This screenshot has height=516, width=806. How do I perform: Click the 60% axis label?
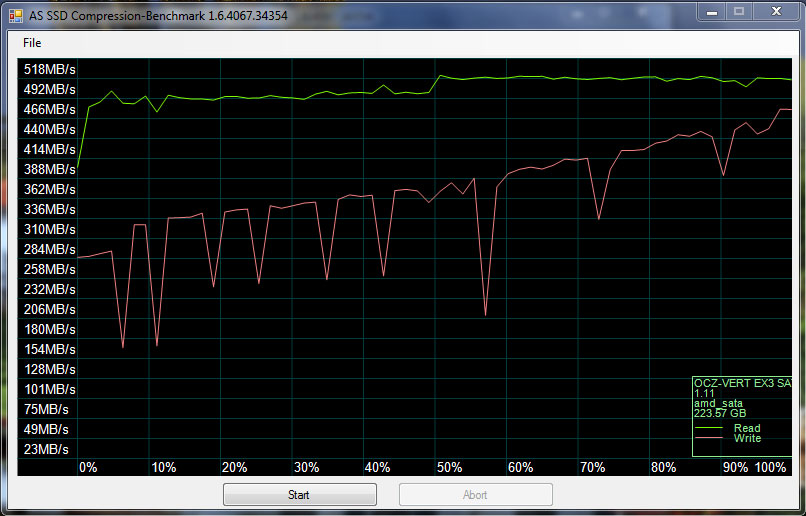point(521,468)
